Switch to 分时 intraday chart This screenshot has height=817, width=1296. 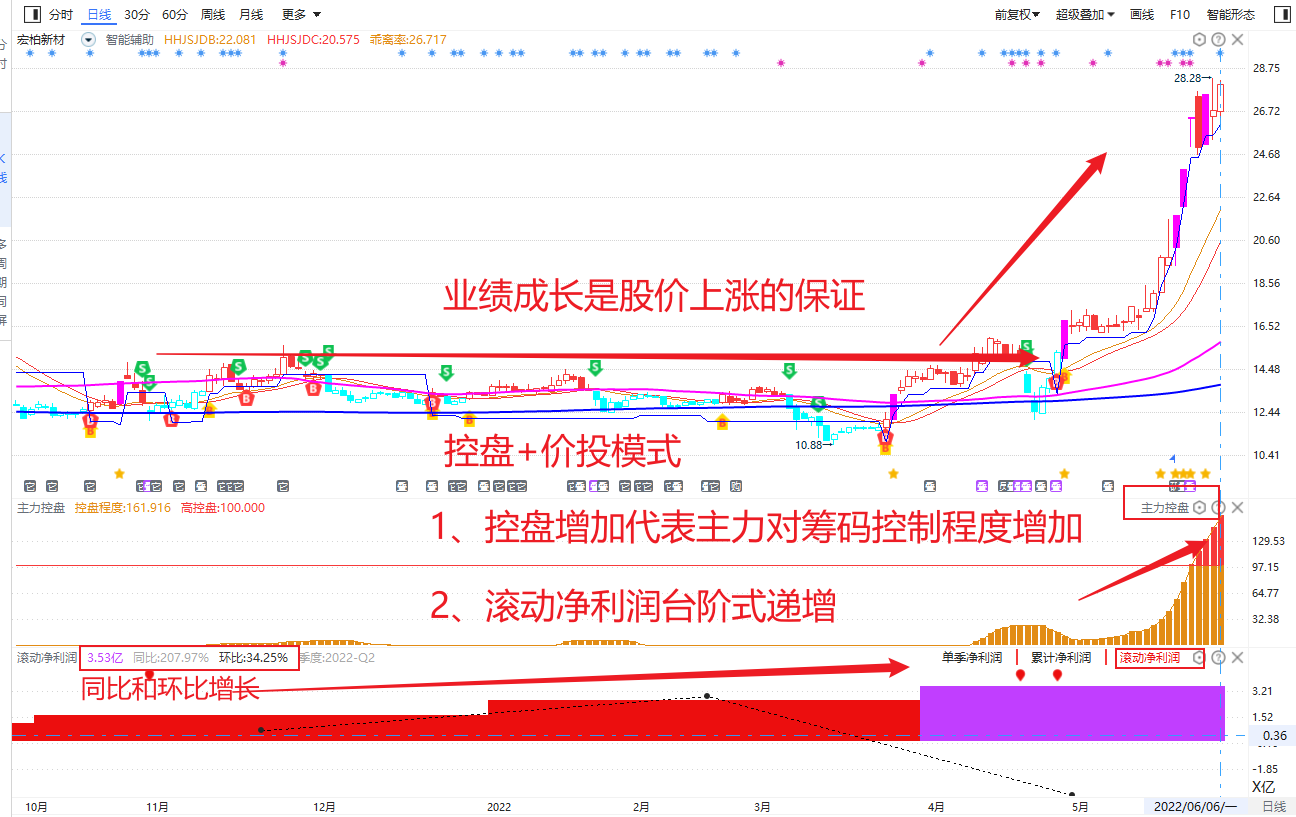coord(61,15)
